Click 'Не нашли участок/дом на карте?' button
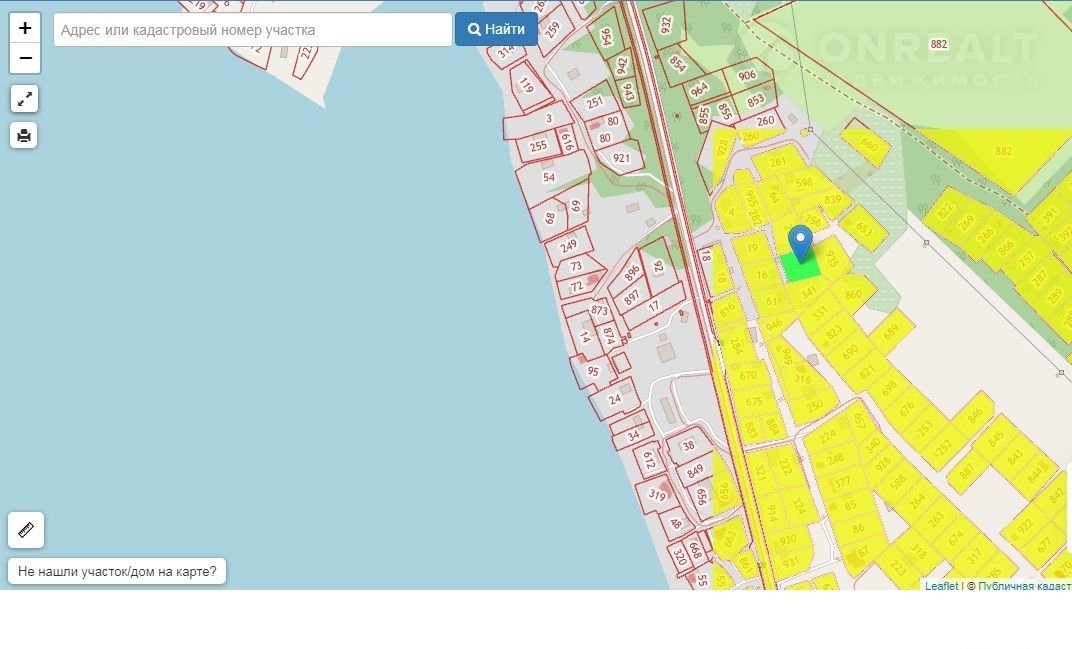The height and width of the screenshot is (649, 1072). pos(117,572)
